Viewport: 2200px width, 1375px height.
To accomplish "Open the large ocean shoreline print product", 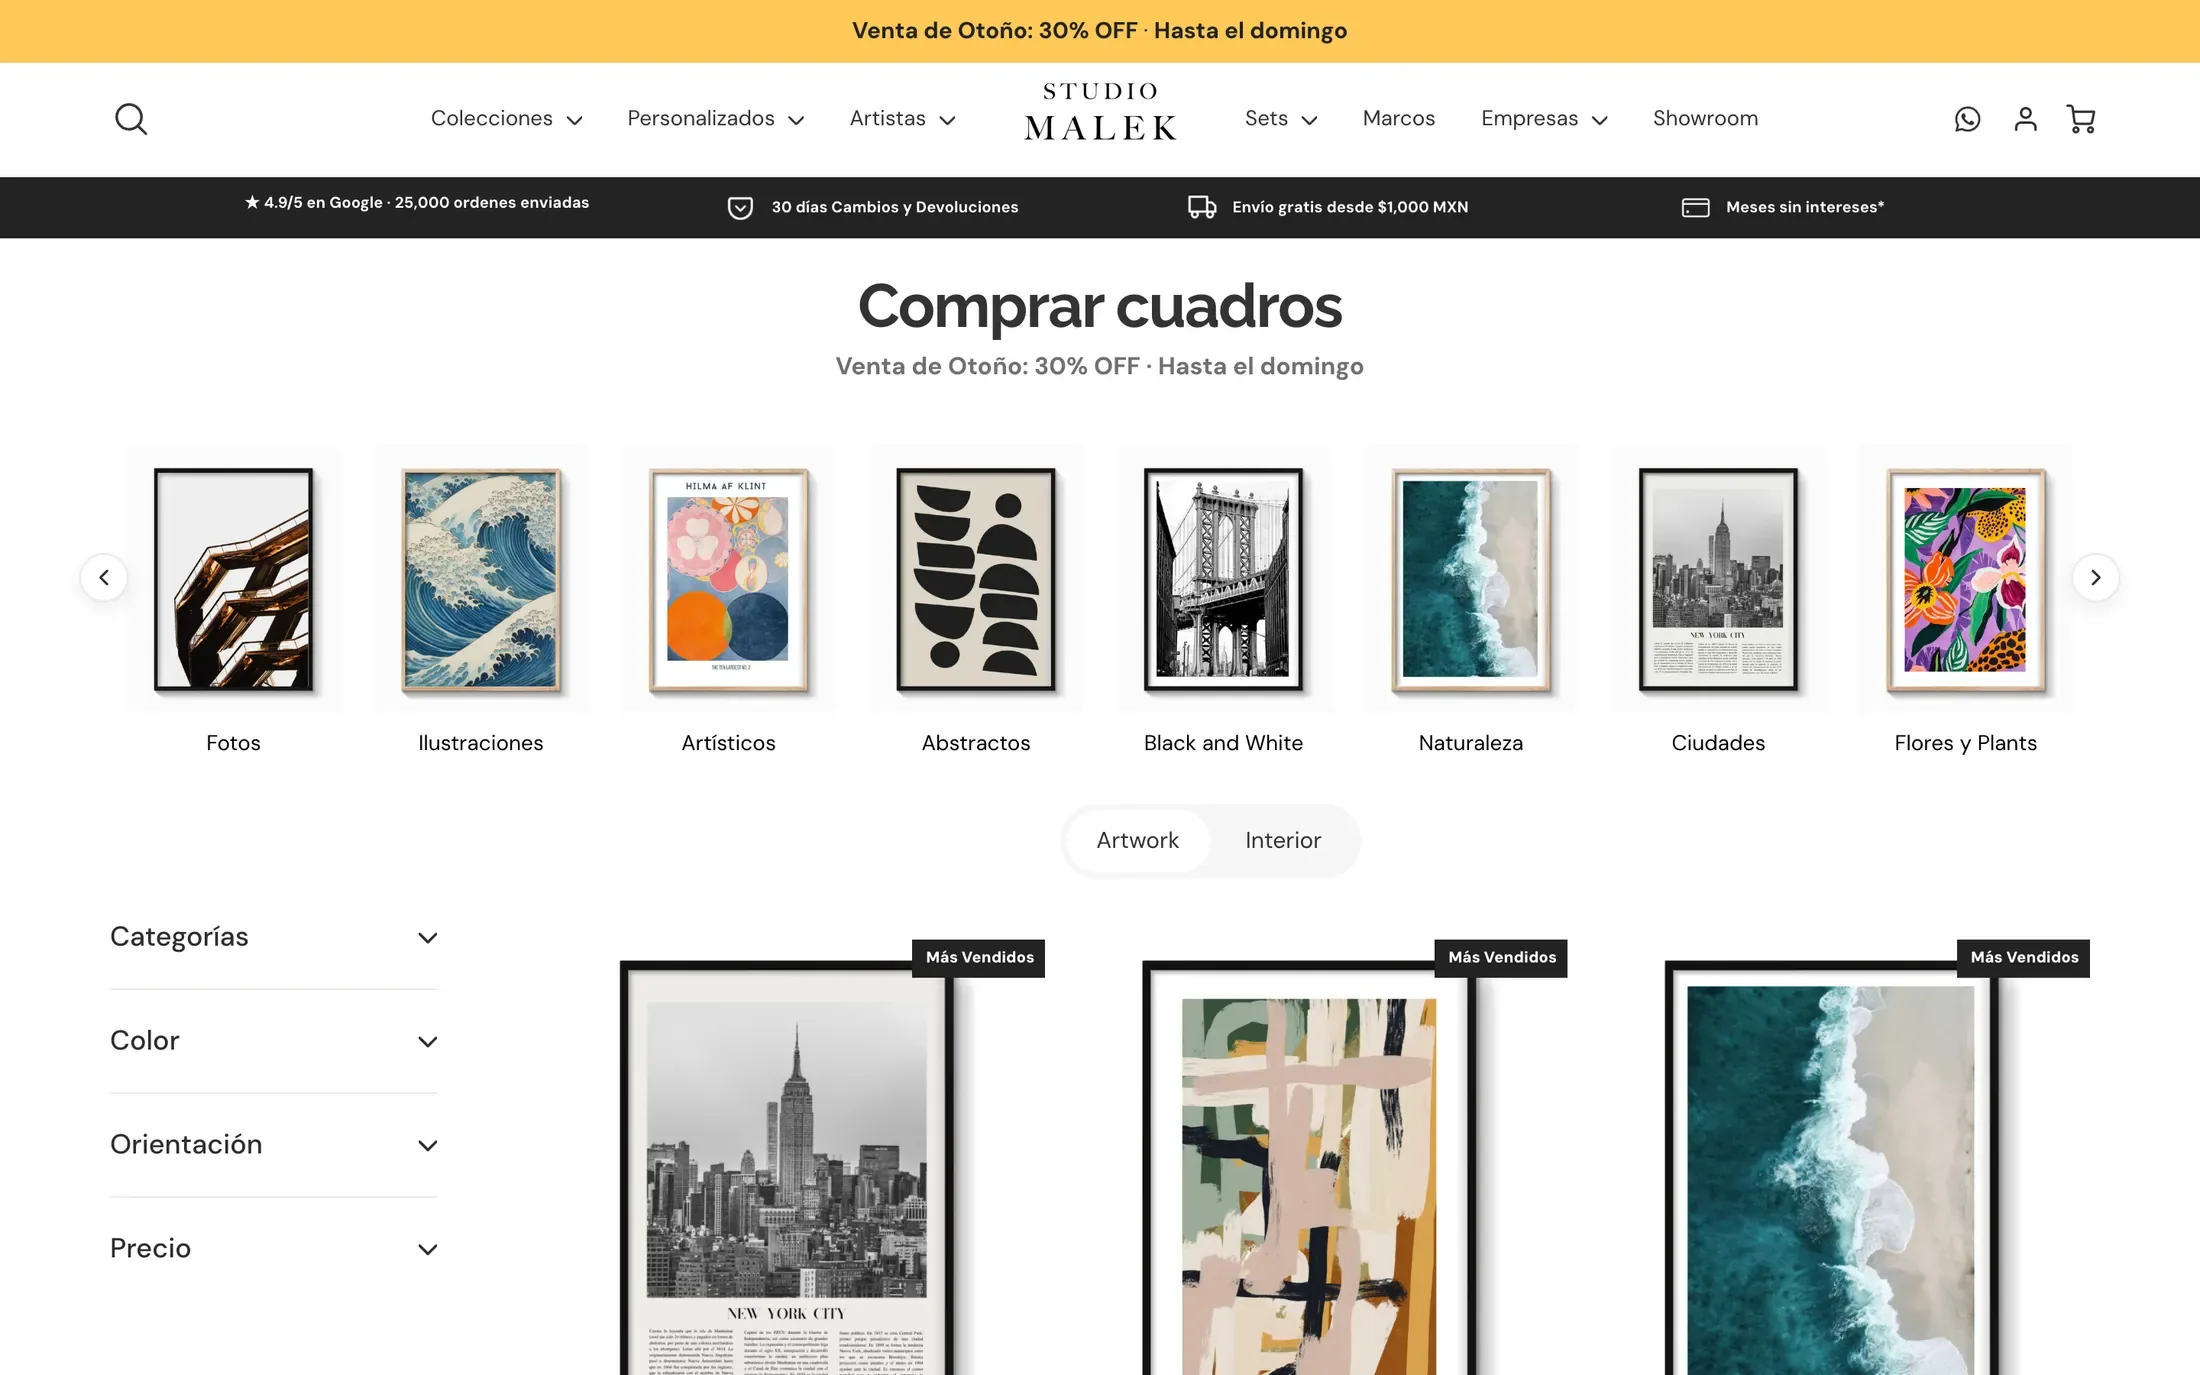I will point(1831,1167).
